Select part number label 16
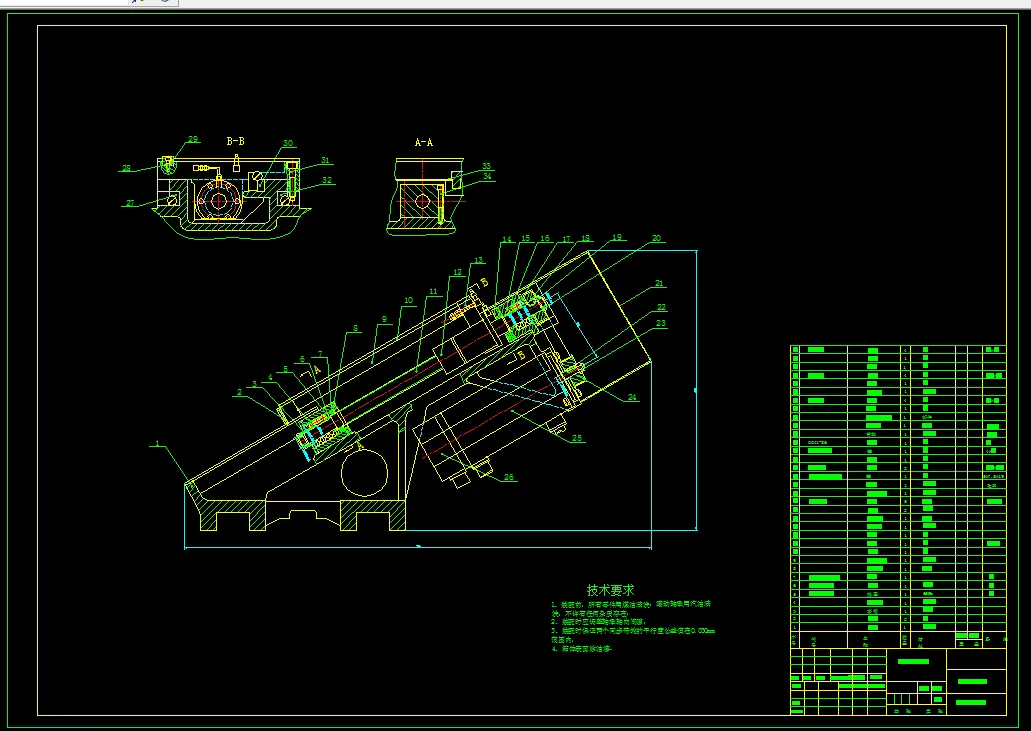 click(x=545, y=239)
